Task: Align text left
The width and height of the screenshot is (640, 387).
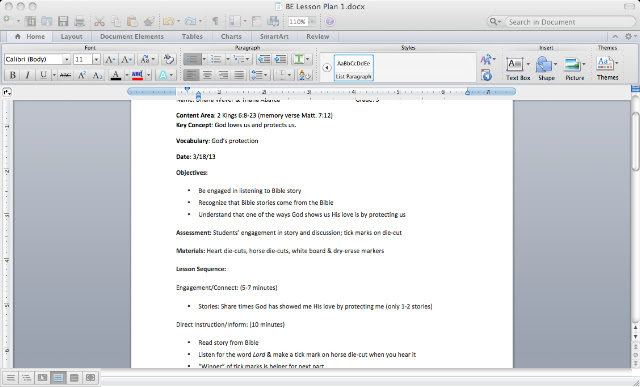Action: (x=191, y=75)
